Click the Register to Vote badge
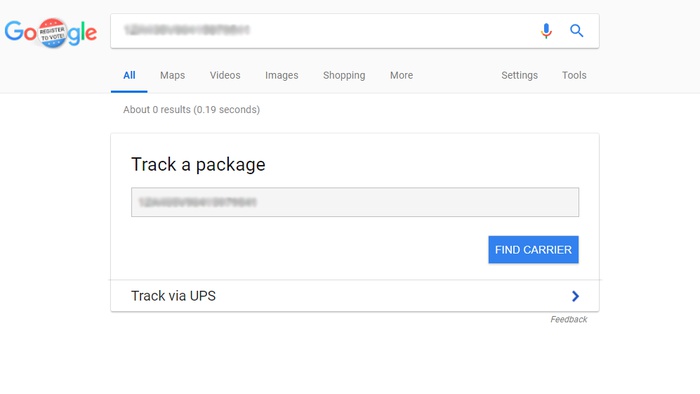 52,33
